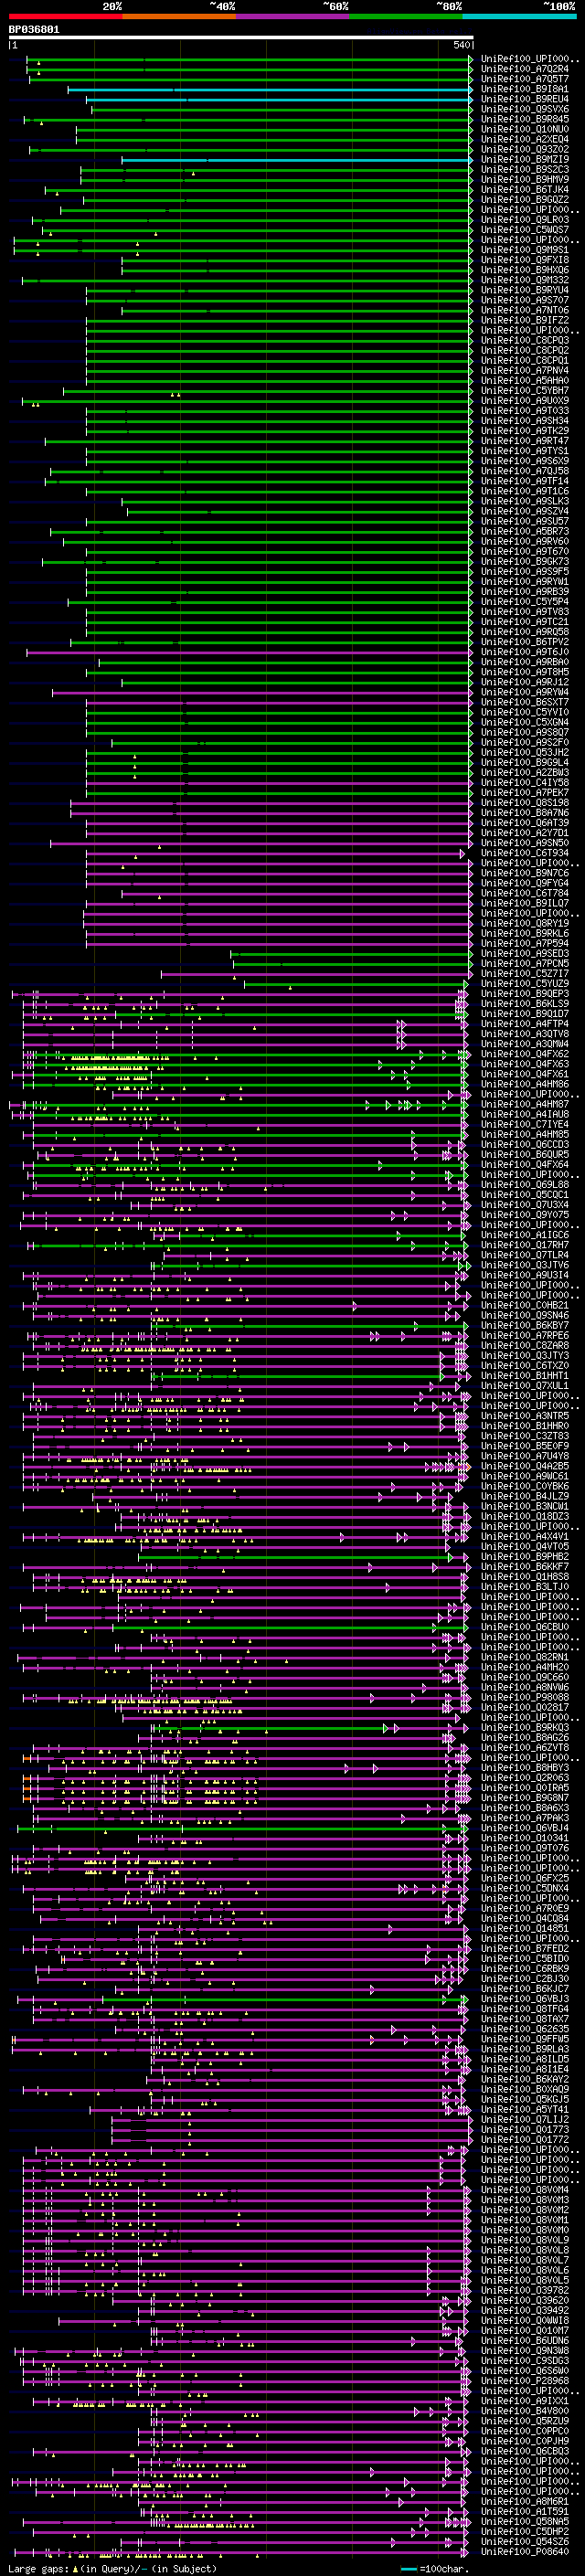Click the UniRef100_C5Y5P4 hit name
This screenshot has height=2576, width=585.
coord(525,601)
